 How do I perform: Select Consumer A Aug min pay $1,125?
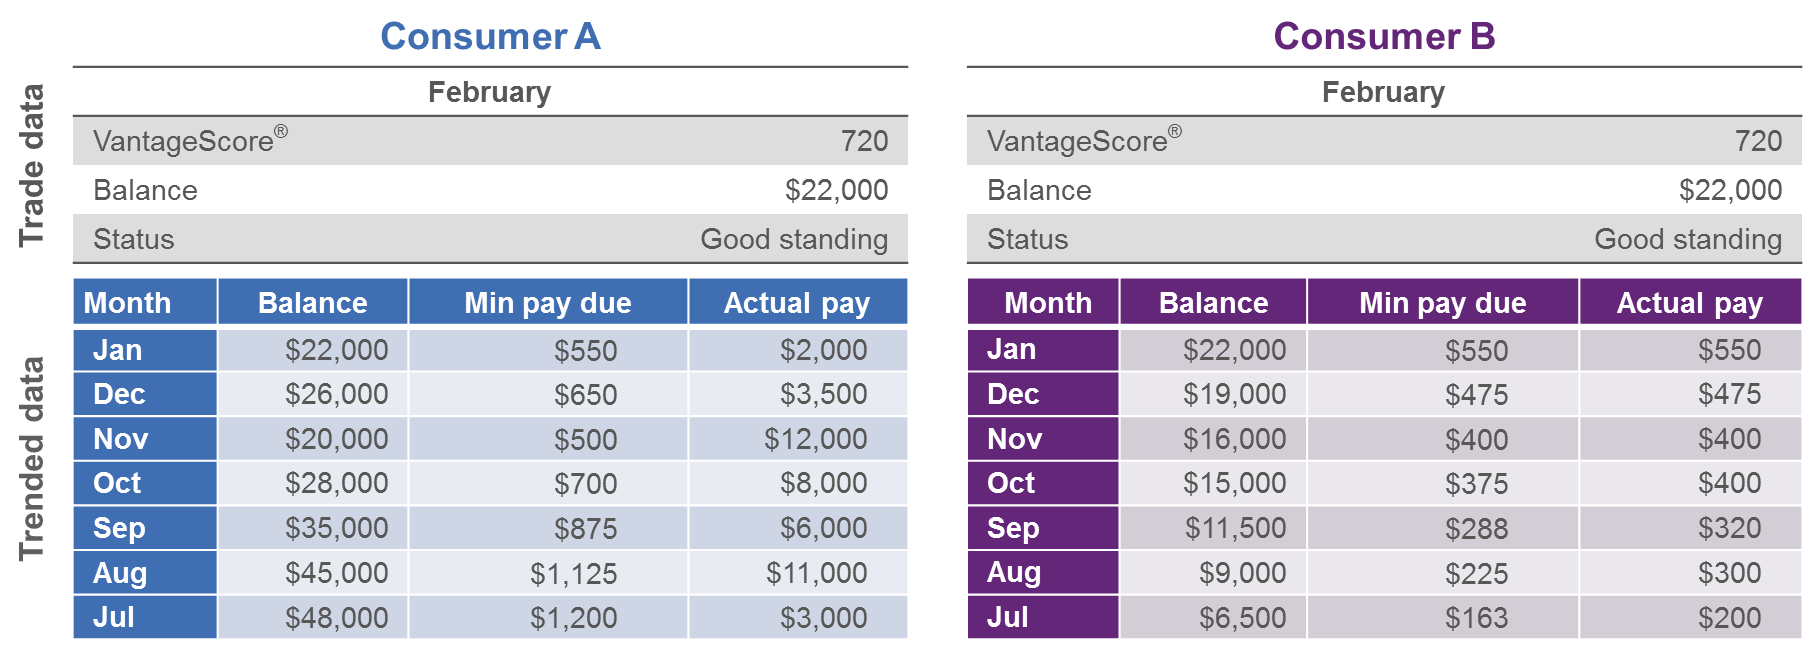[573, 573]
